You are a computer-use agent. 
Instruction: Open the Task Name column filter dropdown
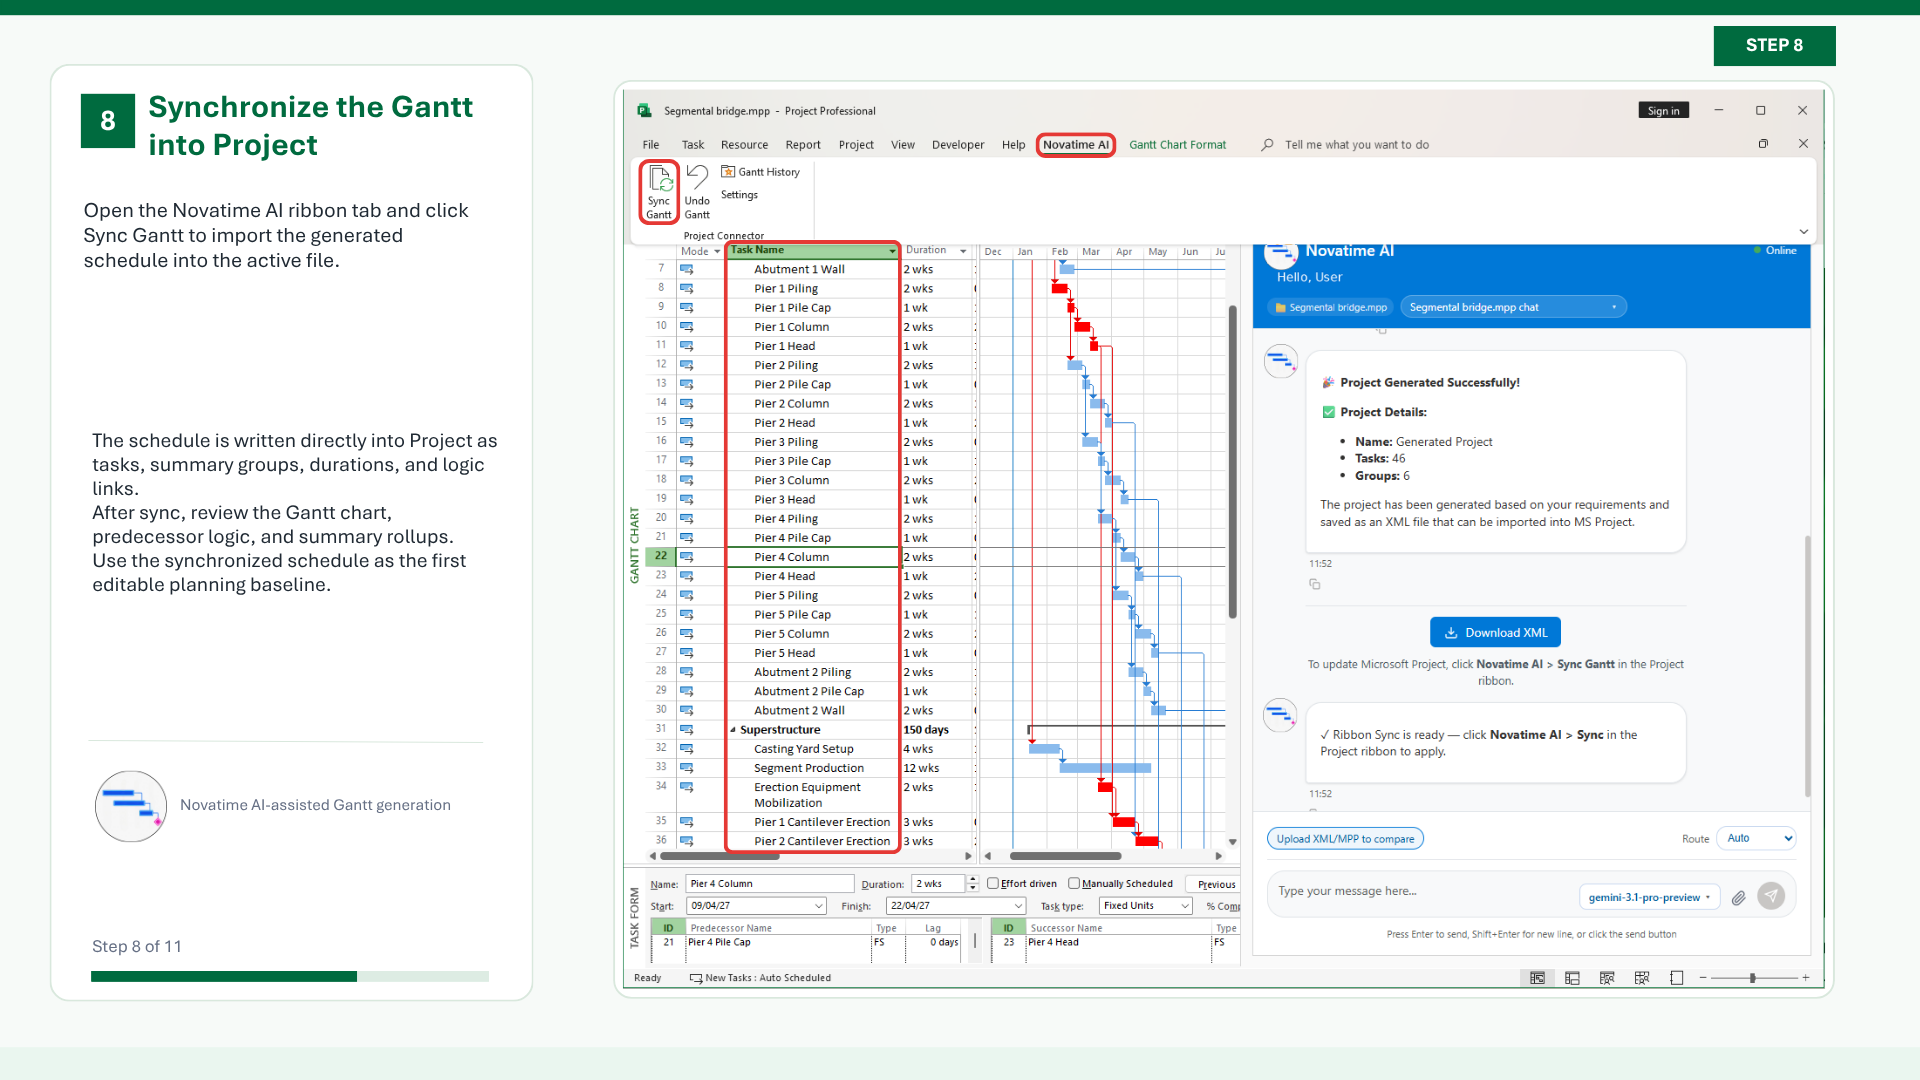tap(892, 251)
